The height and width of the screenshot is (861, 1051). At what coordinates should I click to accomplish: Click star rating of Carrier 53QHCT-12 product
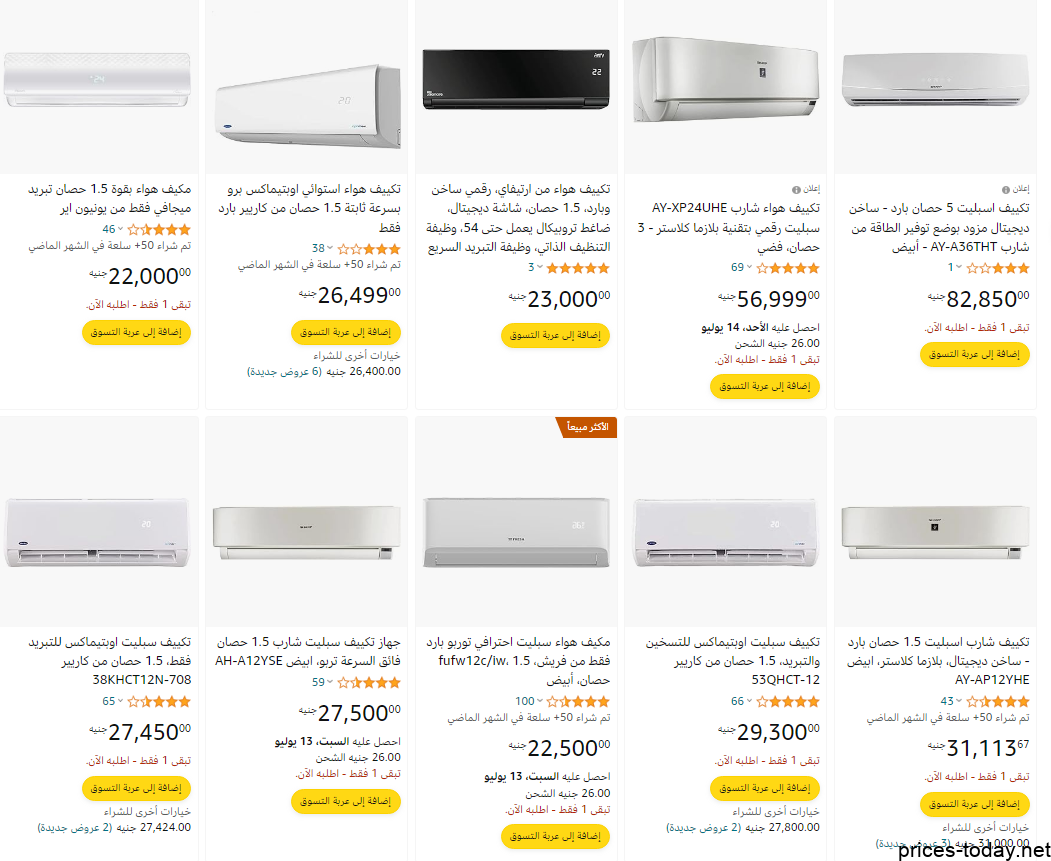point(788,702)
